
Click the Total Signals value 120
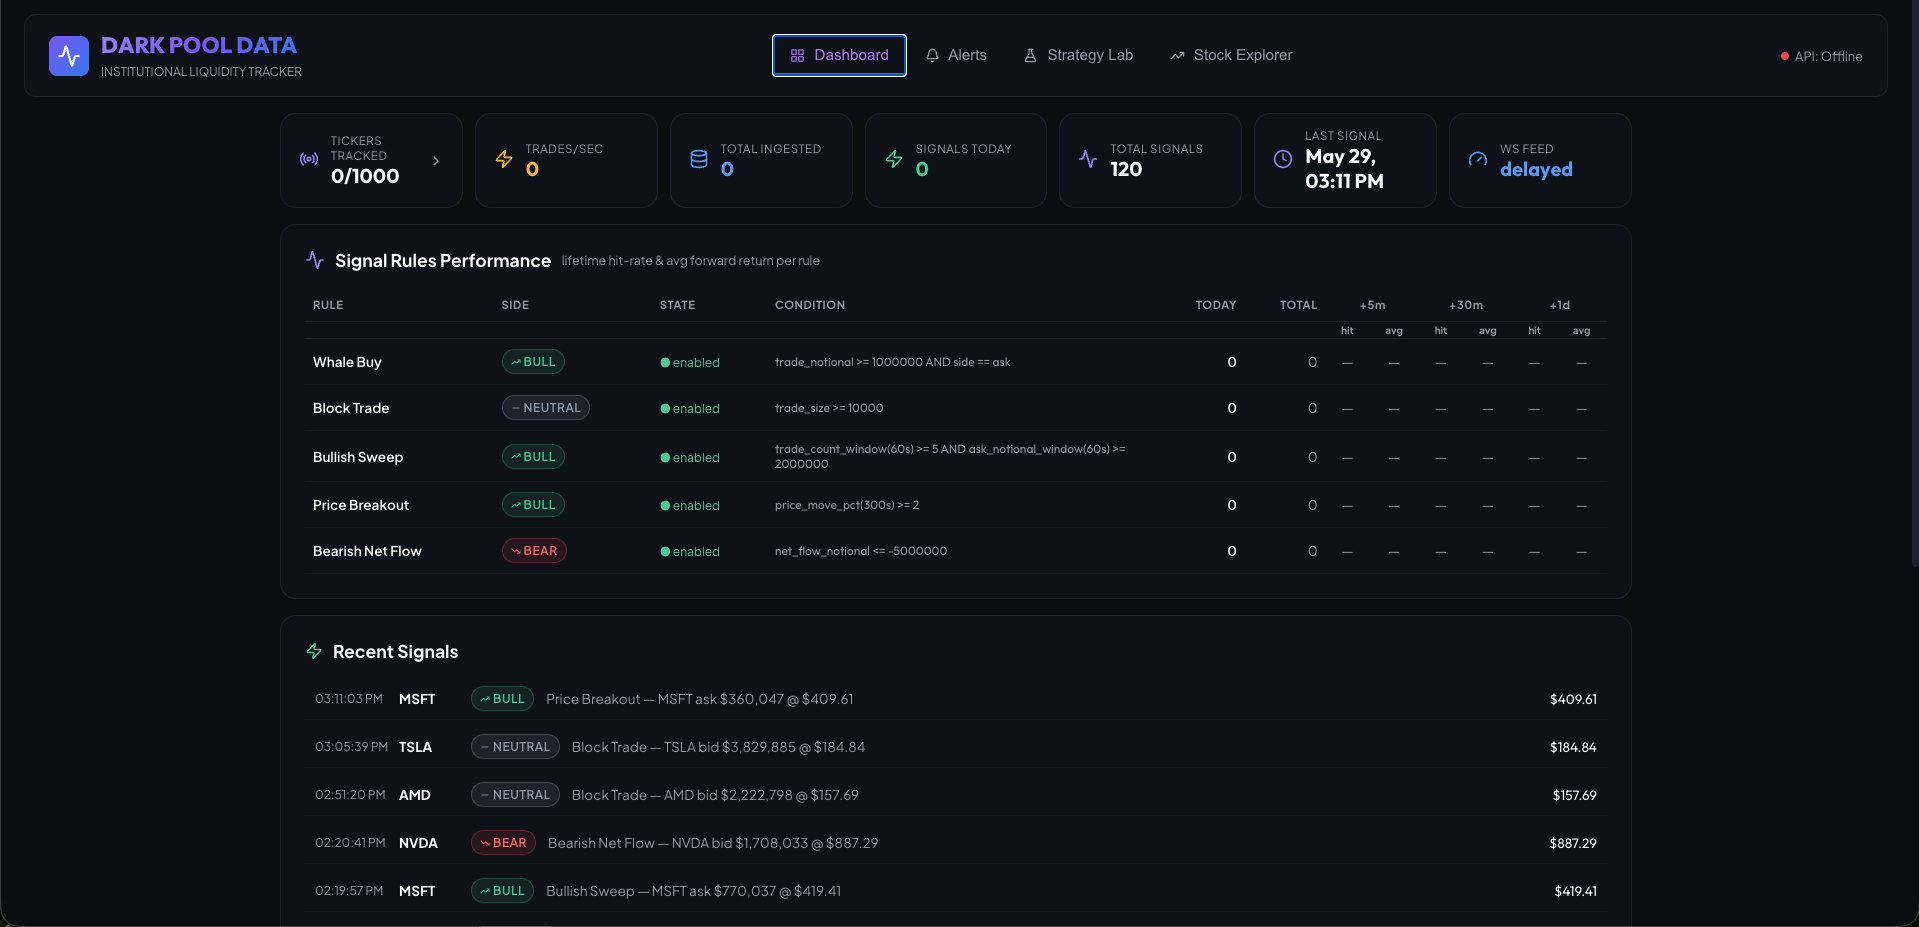point(1126,170)
